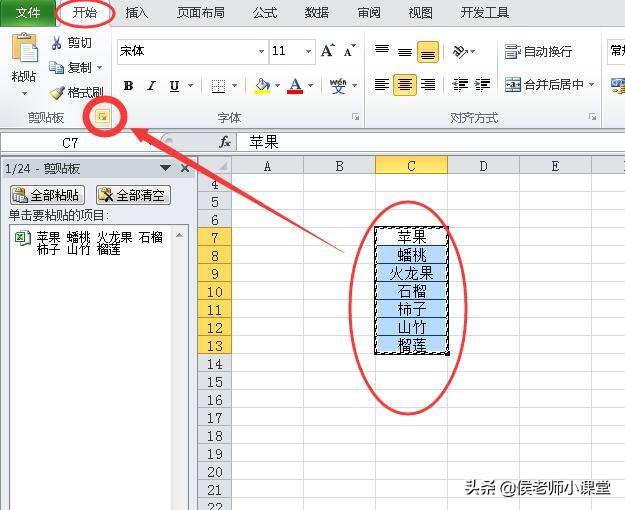Select row 14 header
This screenshot has width=625, height=510.
click(214, 364)
